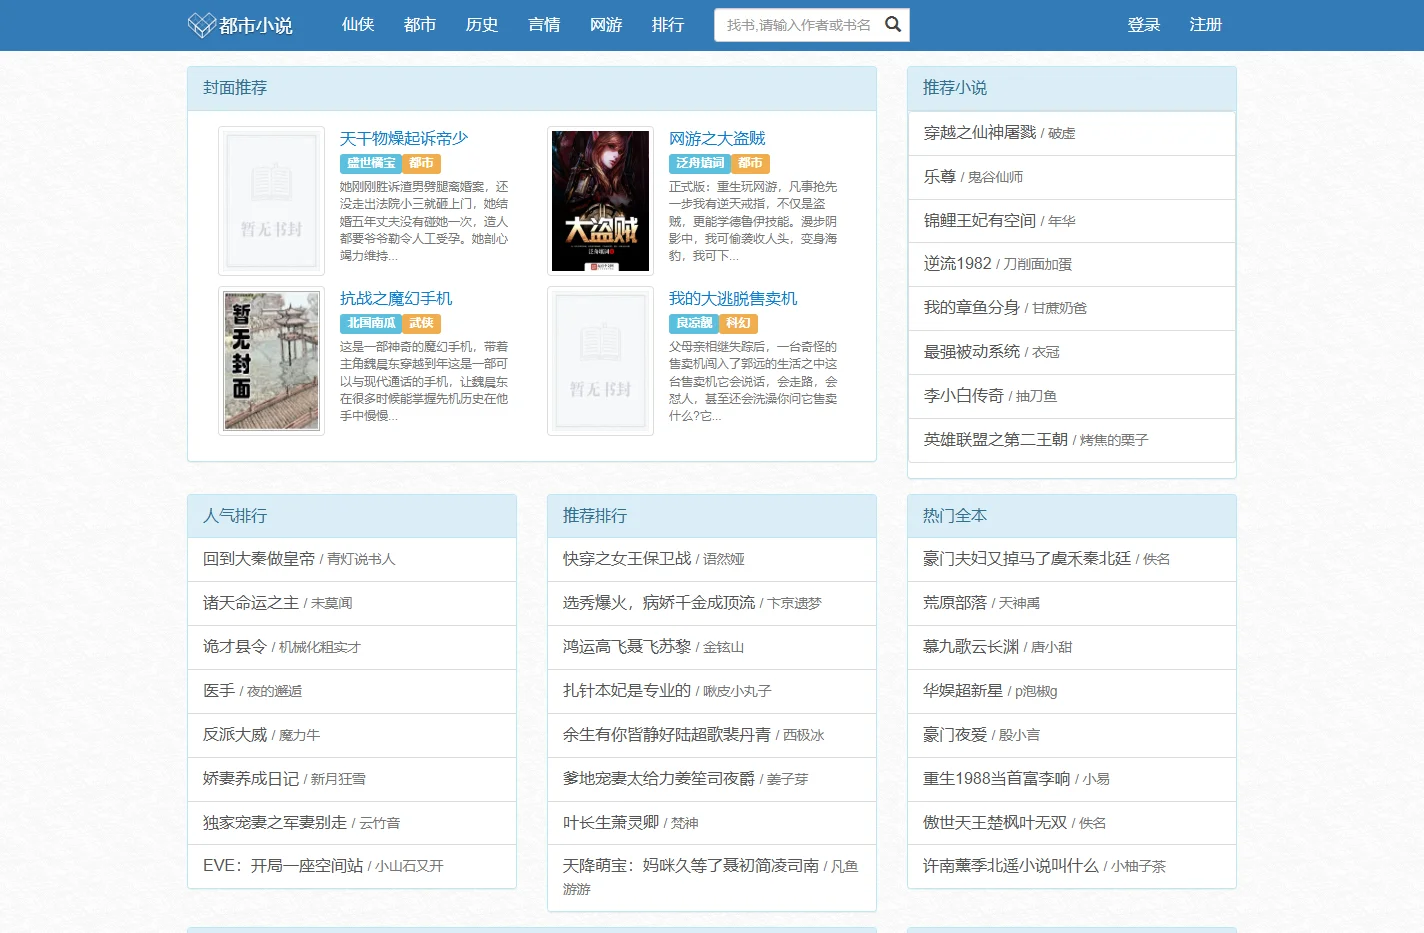The image size is (1424, 933).
Task: Click the 盛世儒宝 author tag
Action: coord(371,163)
